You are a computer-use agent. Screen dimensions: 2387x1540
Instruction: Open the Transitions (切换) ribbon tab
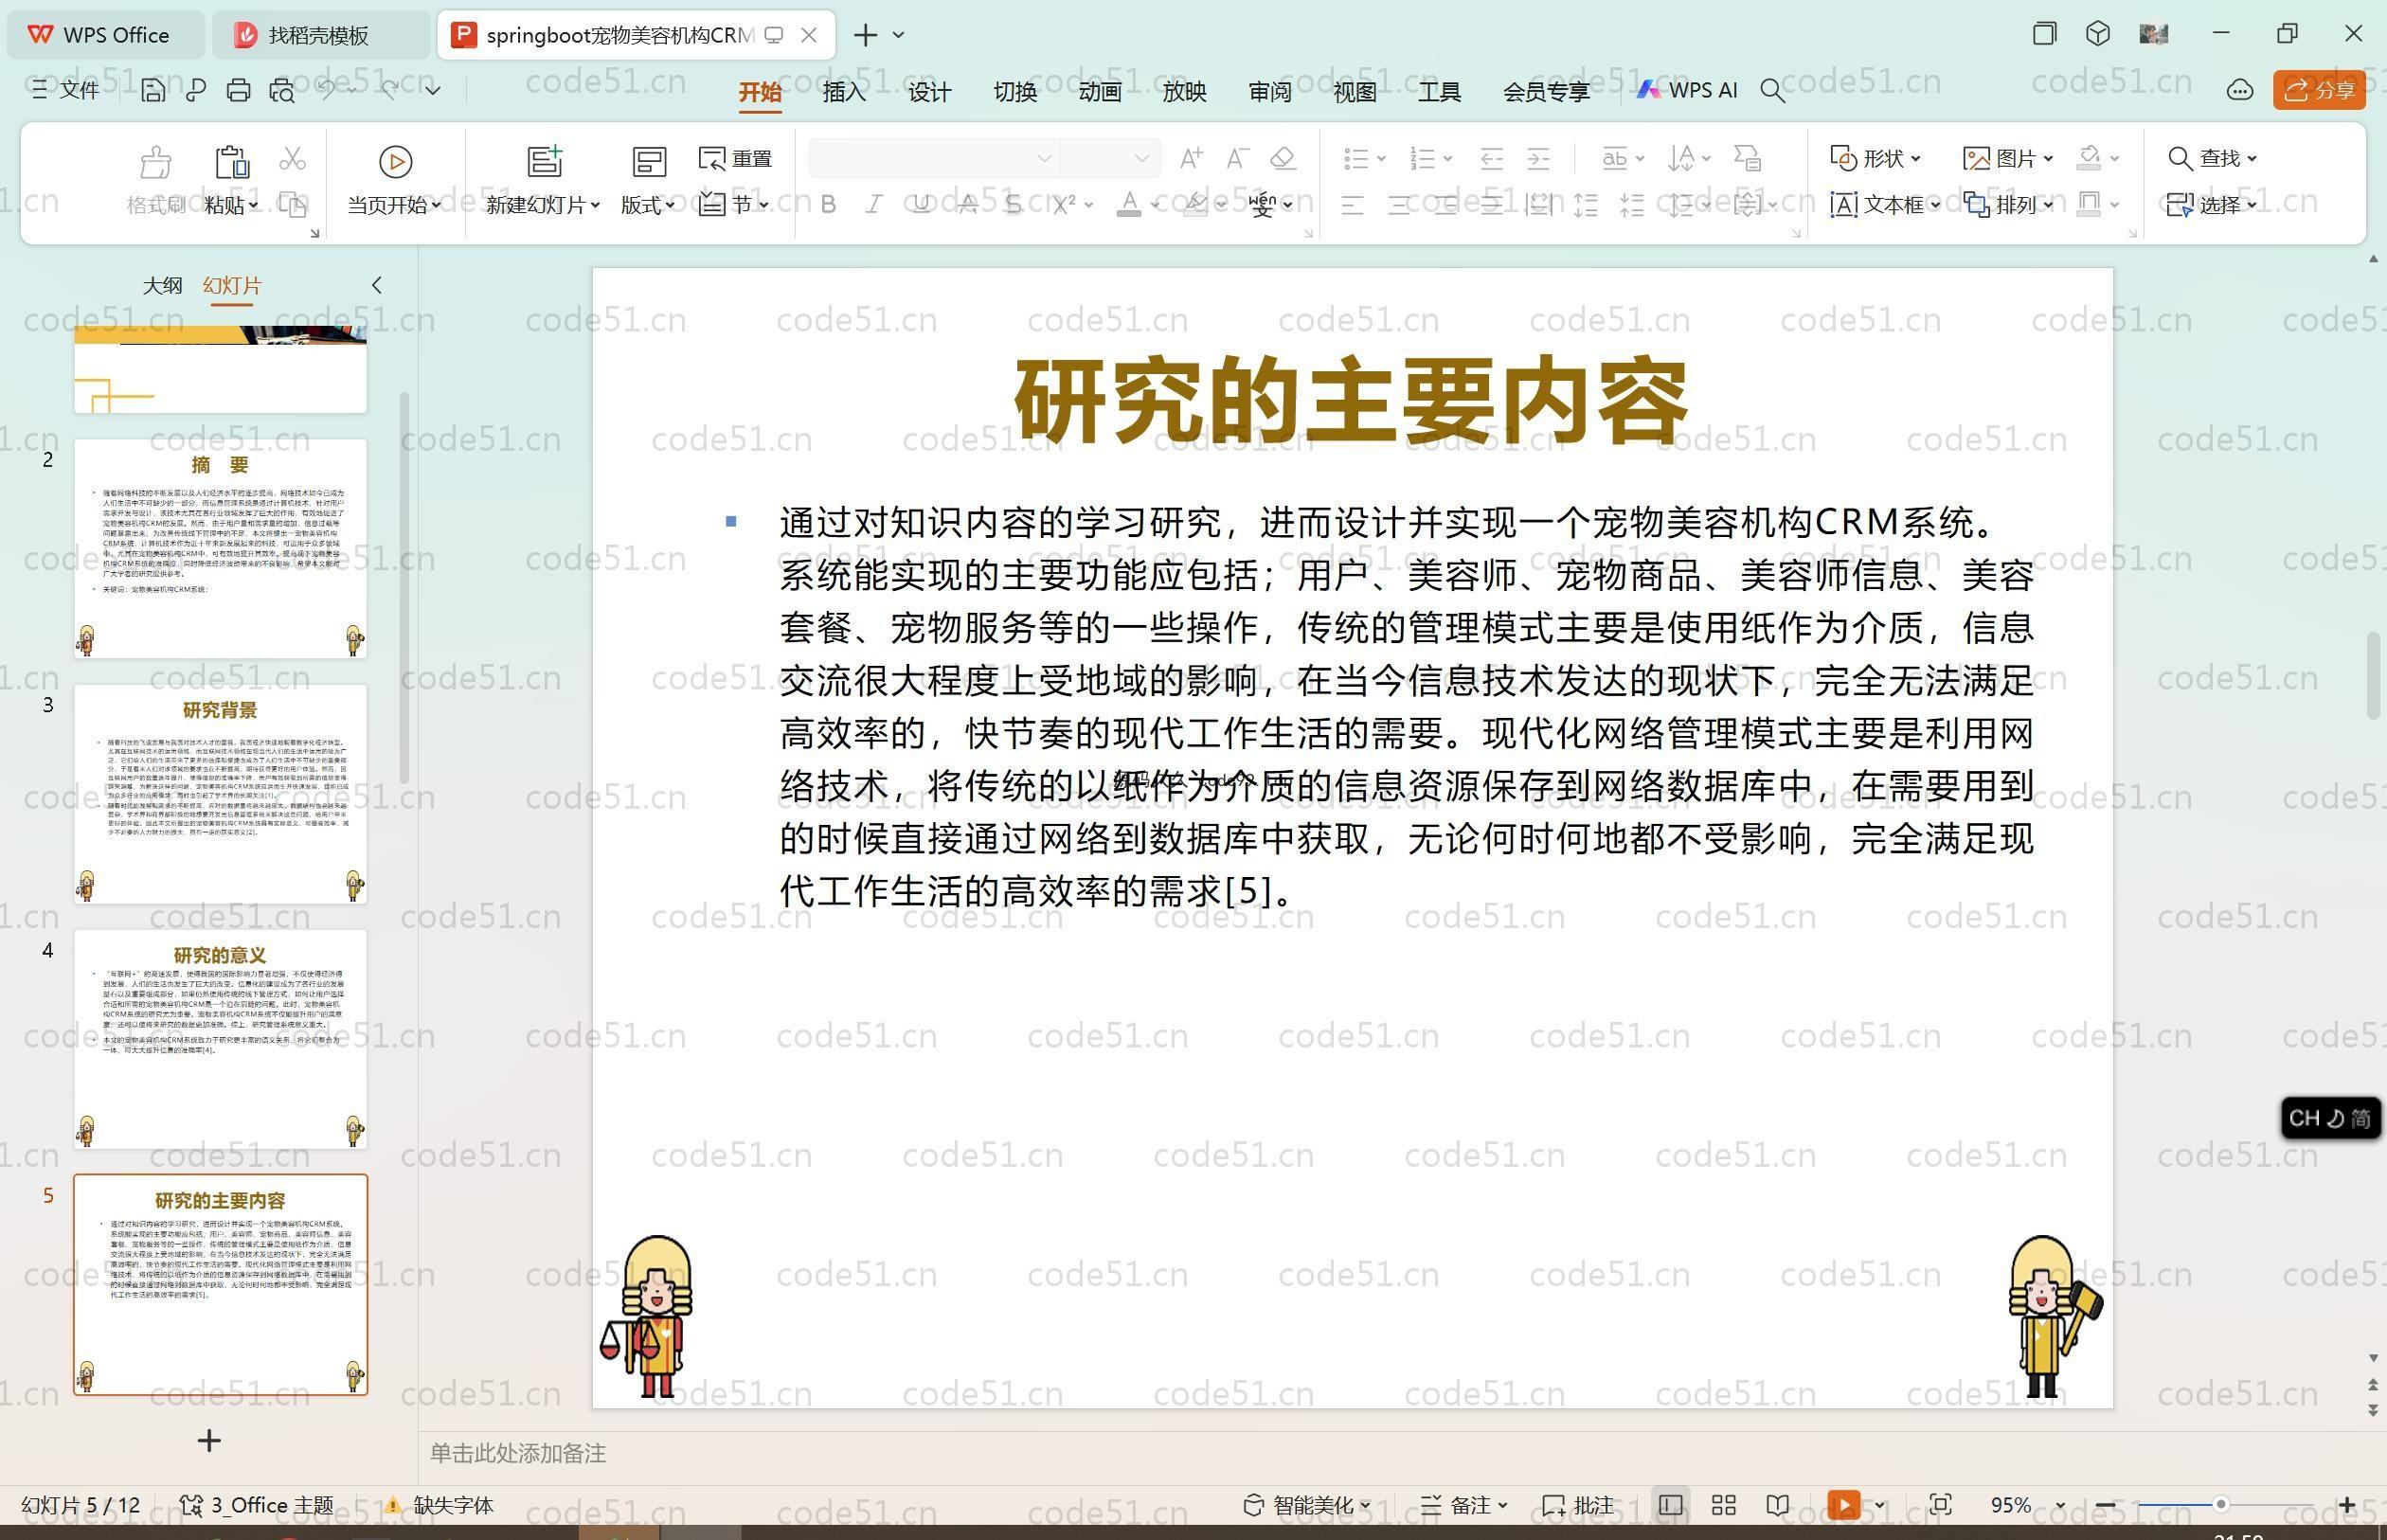(x=1015, y=91)
